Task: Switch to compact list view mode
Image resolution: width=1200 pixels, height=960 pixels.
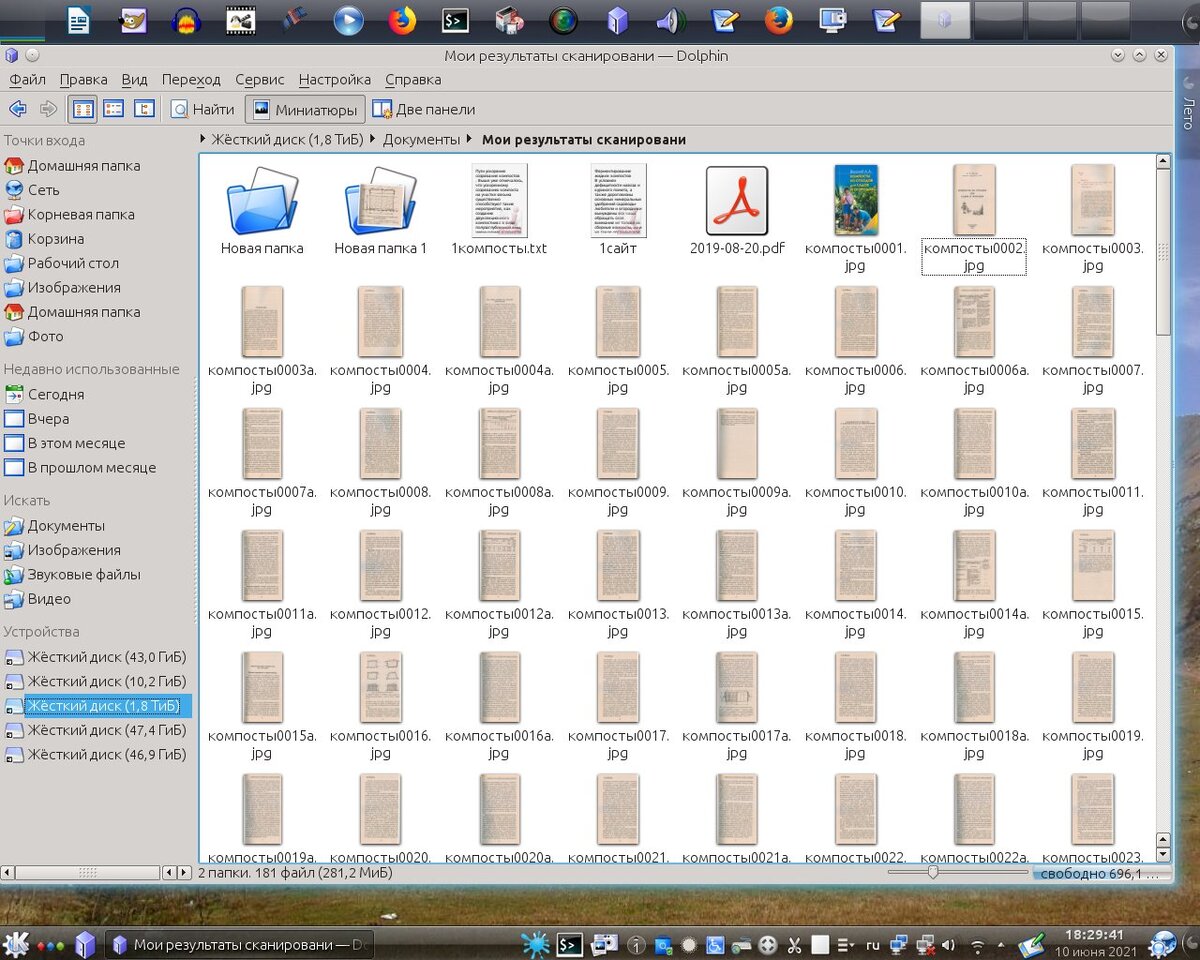Action: point(114,109)
